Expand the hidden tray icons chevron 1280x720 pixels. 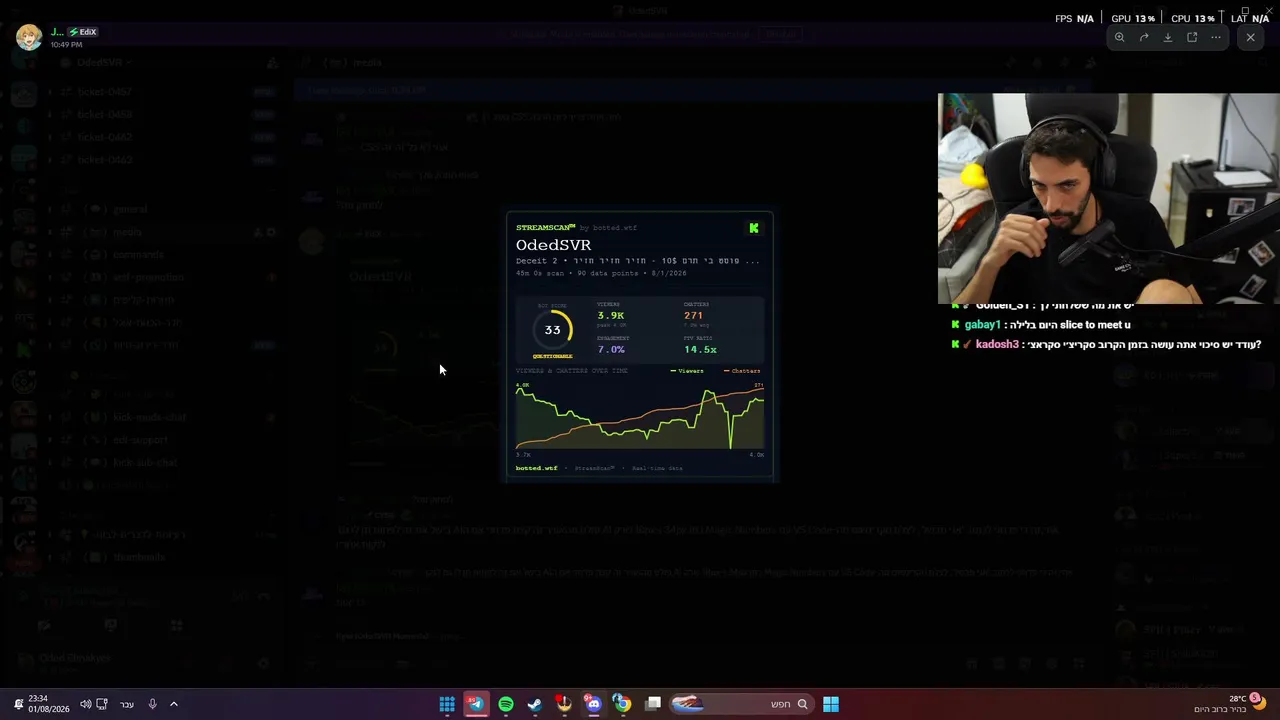(x=173, y=704)
